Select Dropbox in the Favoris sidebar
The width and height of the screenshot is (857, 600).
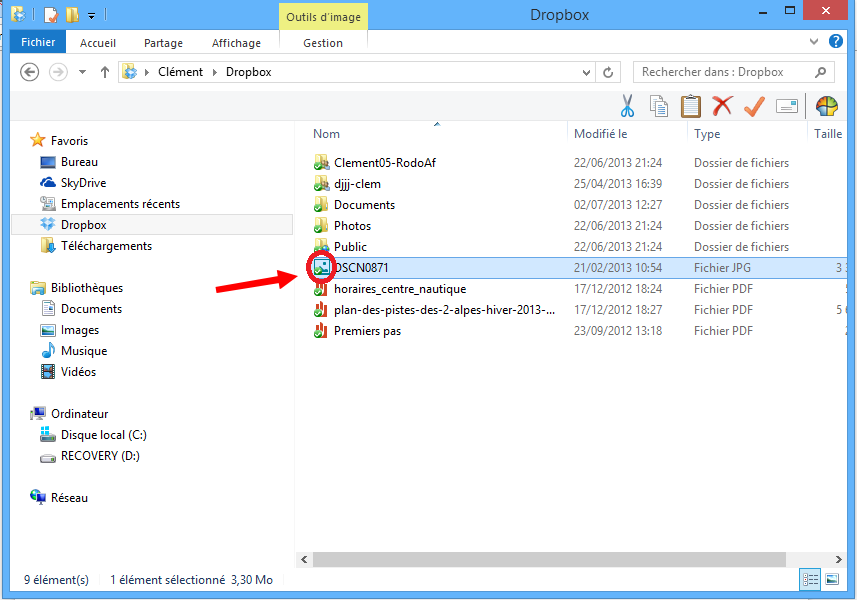pos(152,225)
